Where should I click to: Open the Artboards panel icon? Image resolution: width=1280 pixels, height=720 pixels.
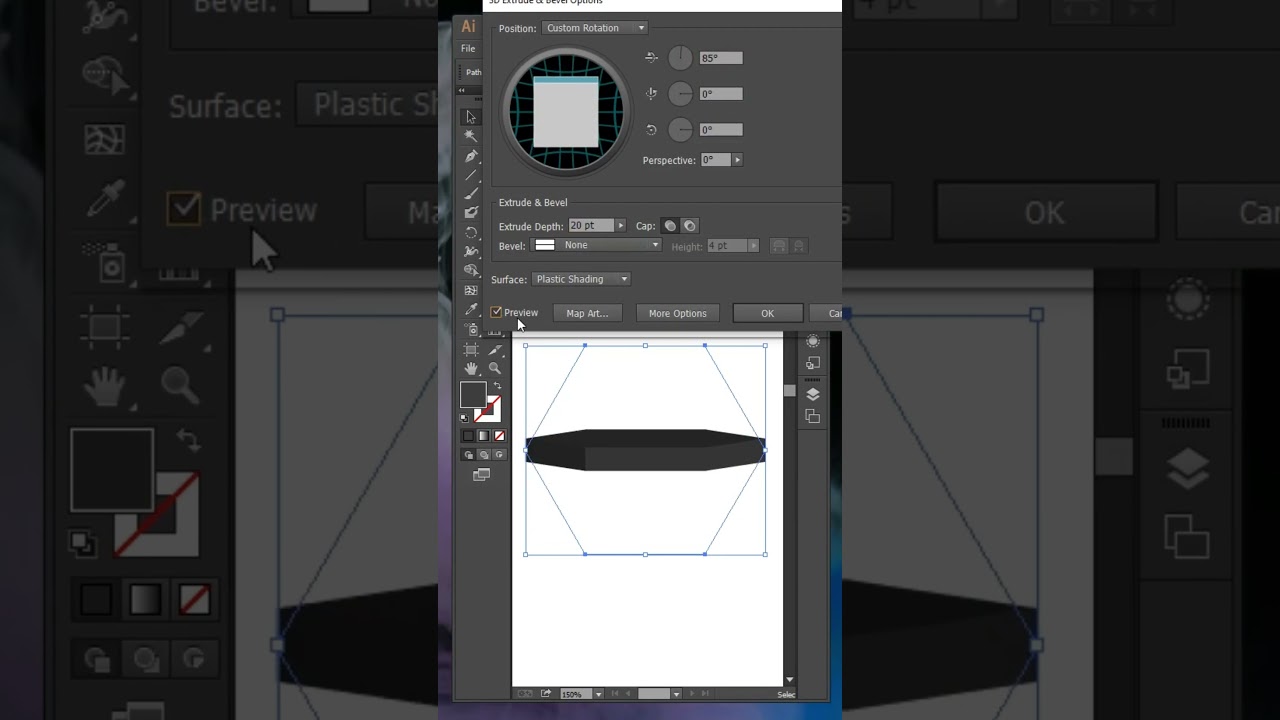[x=812, y=416]
